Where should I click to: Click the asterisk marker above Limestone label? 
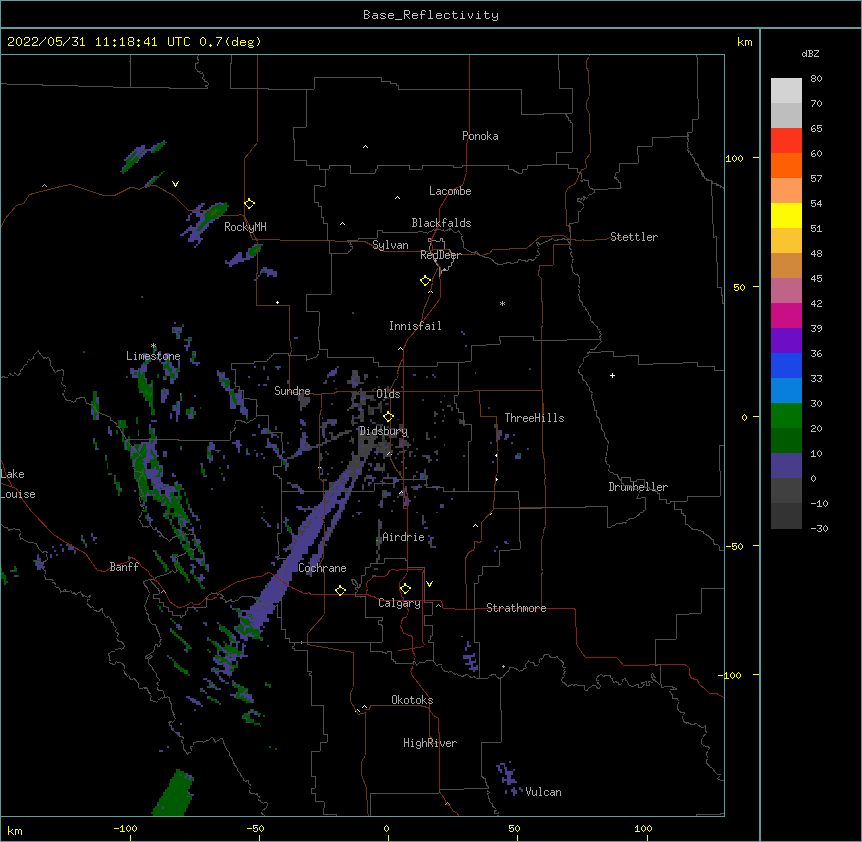(x=153, y=346)
